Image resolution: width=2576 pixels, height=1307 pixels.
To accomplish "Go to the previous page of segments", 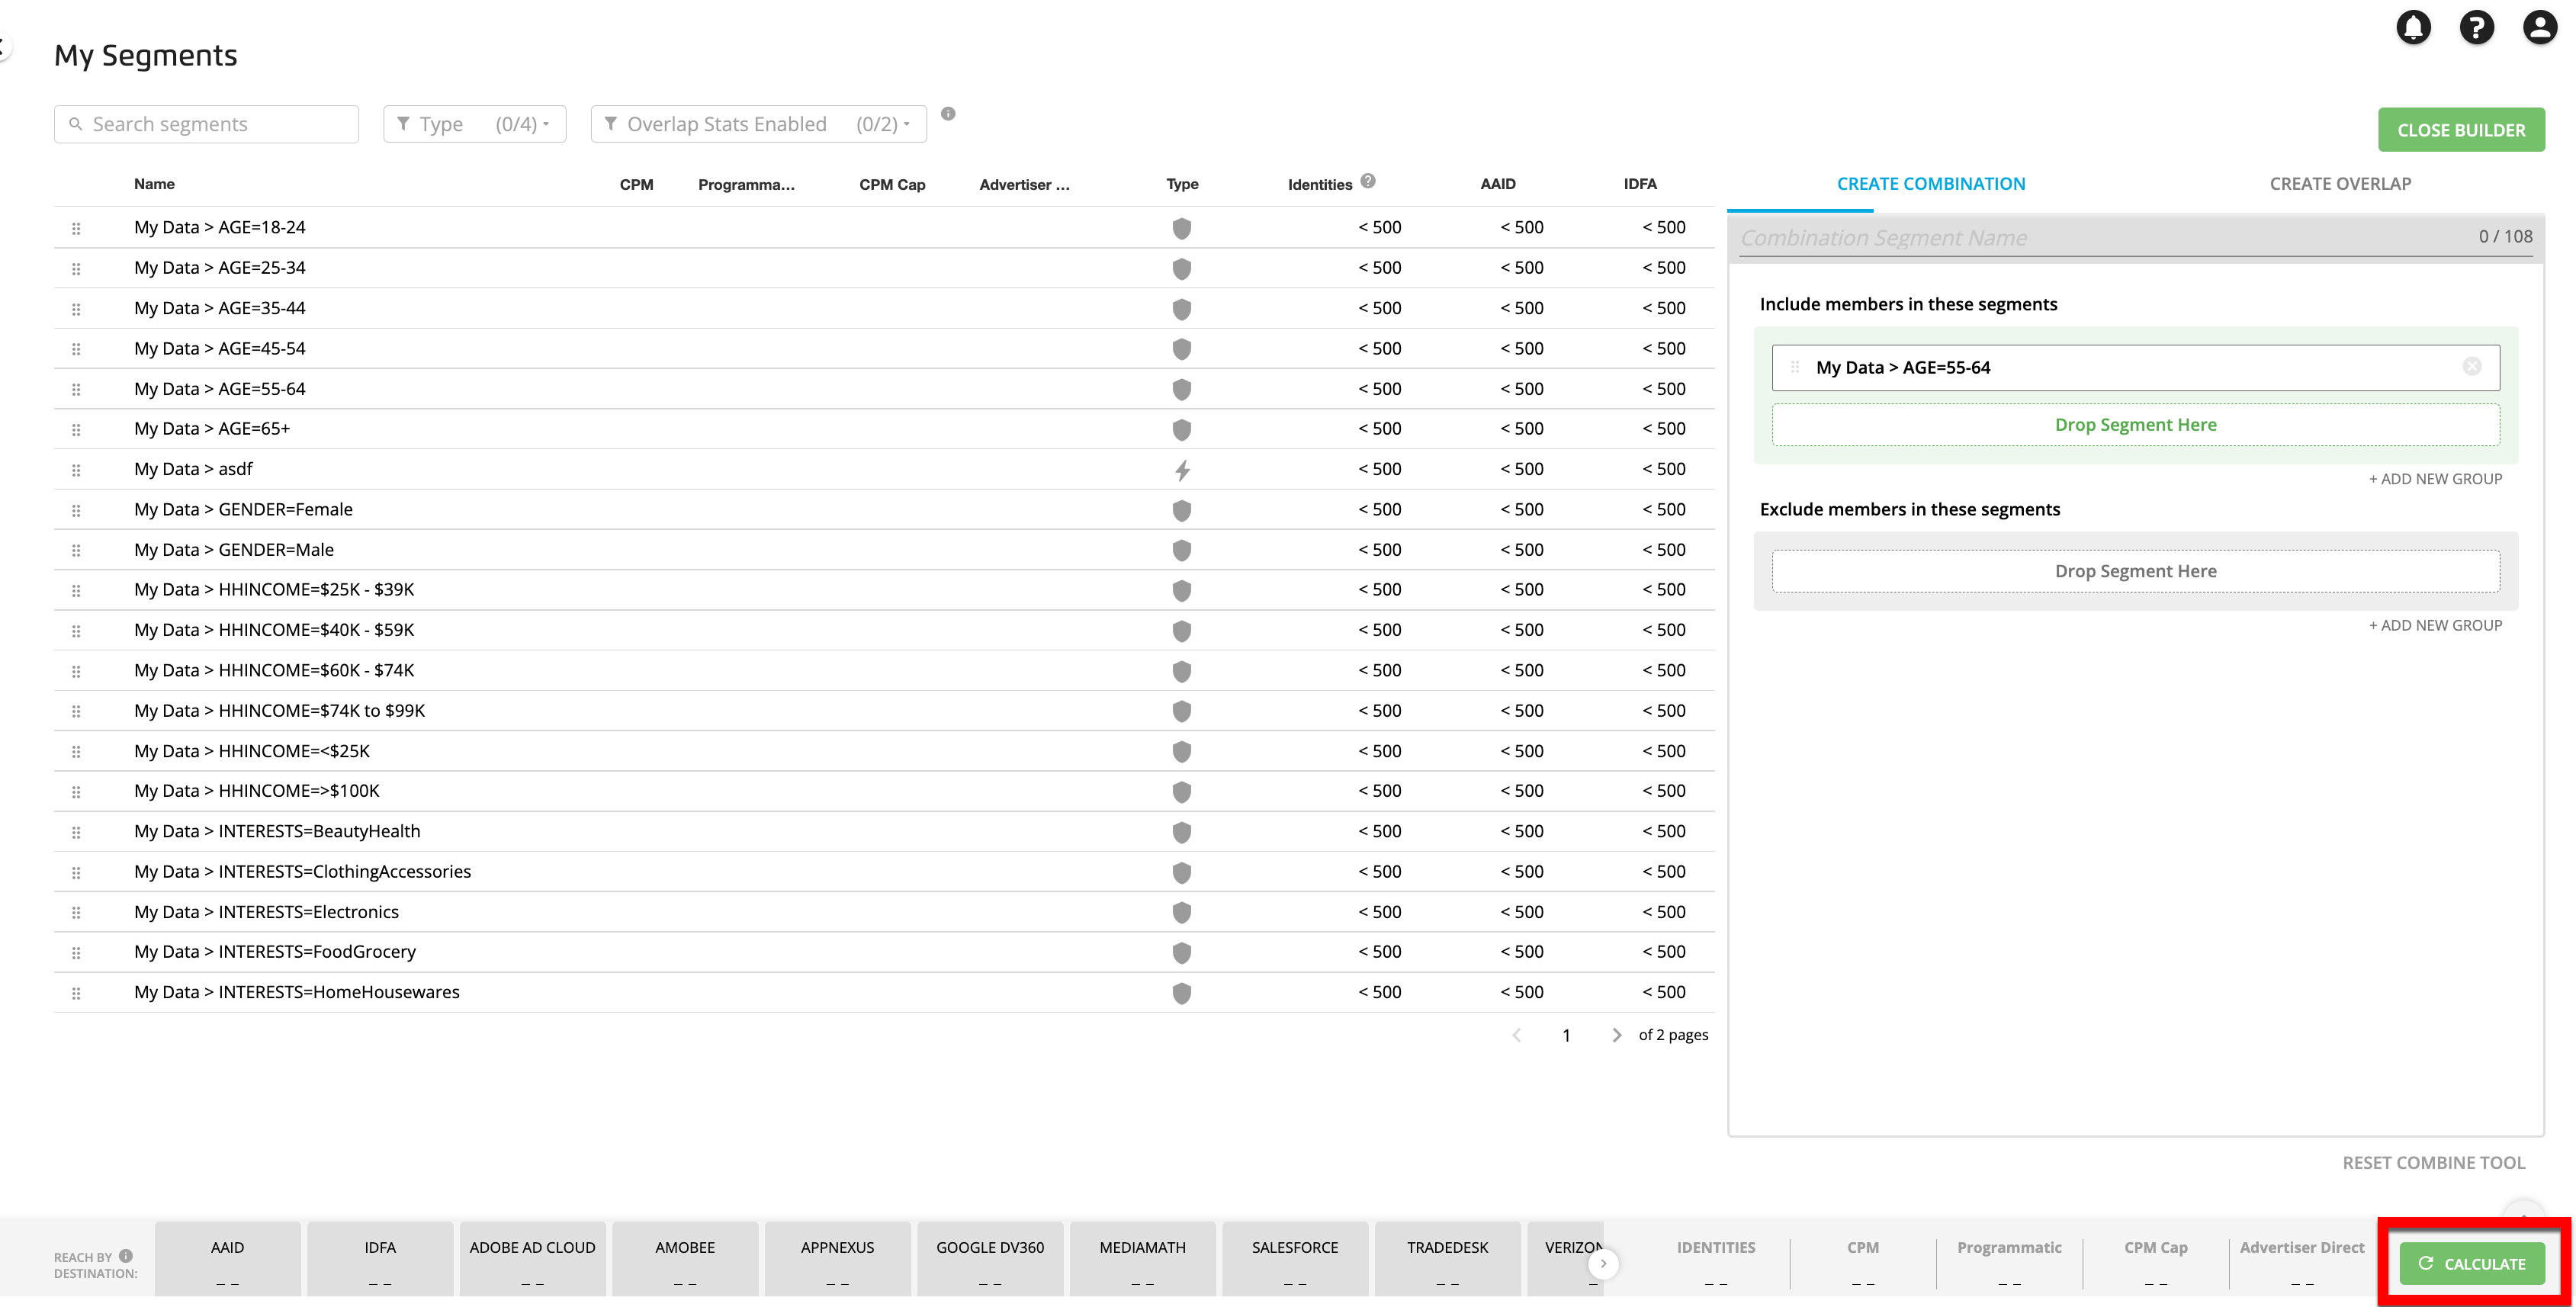I will pos(1517,1035).
